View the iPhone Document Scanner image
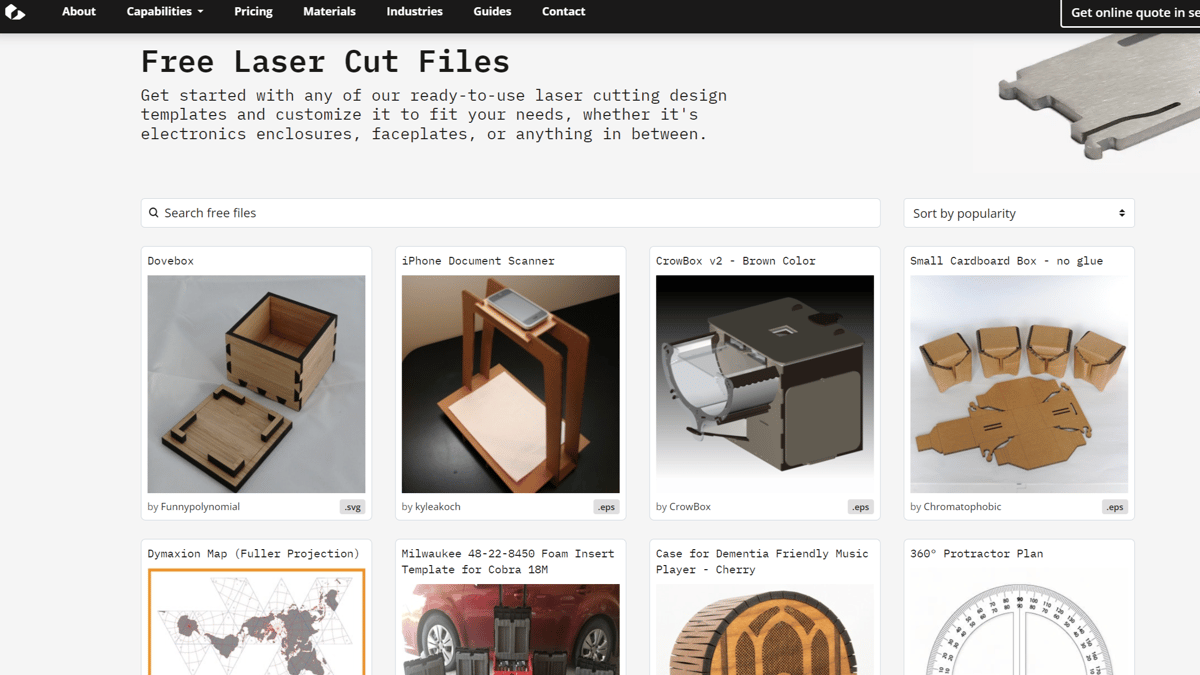The width and height of the screenshot is (1200, 675). pyautogui.click(x=510, y=384)
